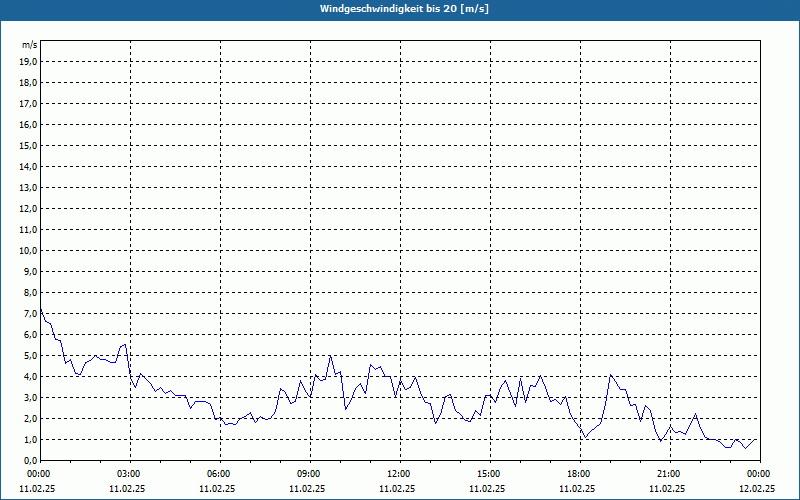Click the 11.02.25 date under 06:00
The height and width of the screenshot is (500, 800).
click(x=217, y=488)
